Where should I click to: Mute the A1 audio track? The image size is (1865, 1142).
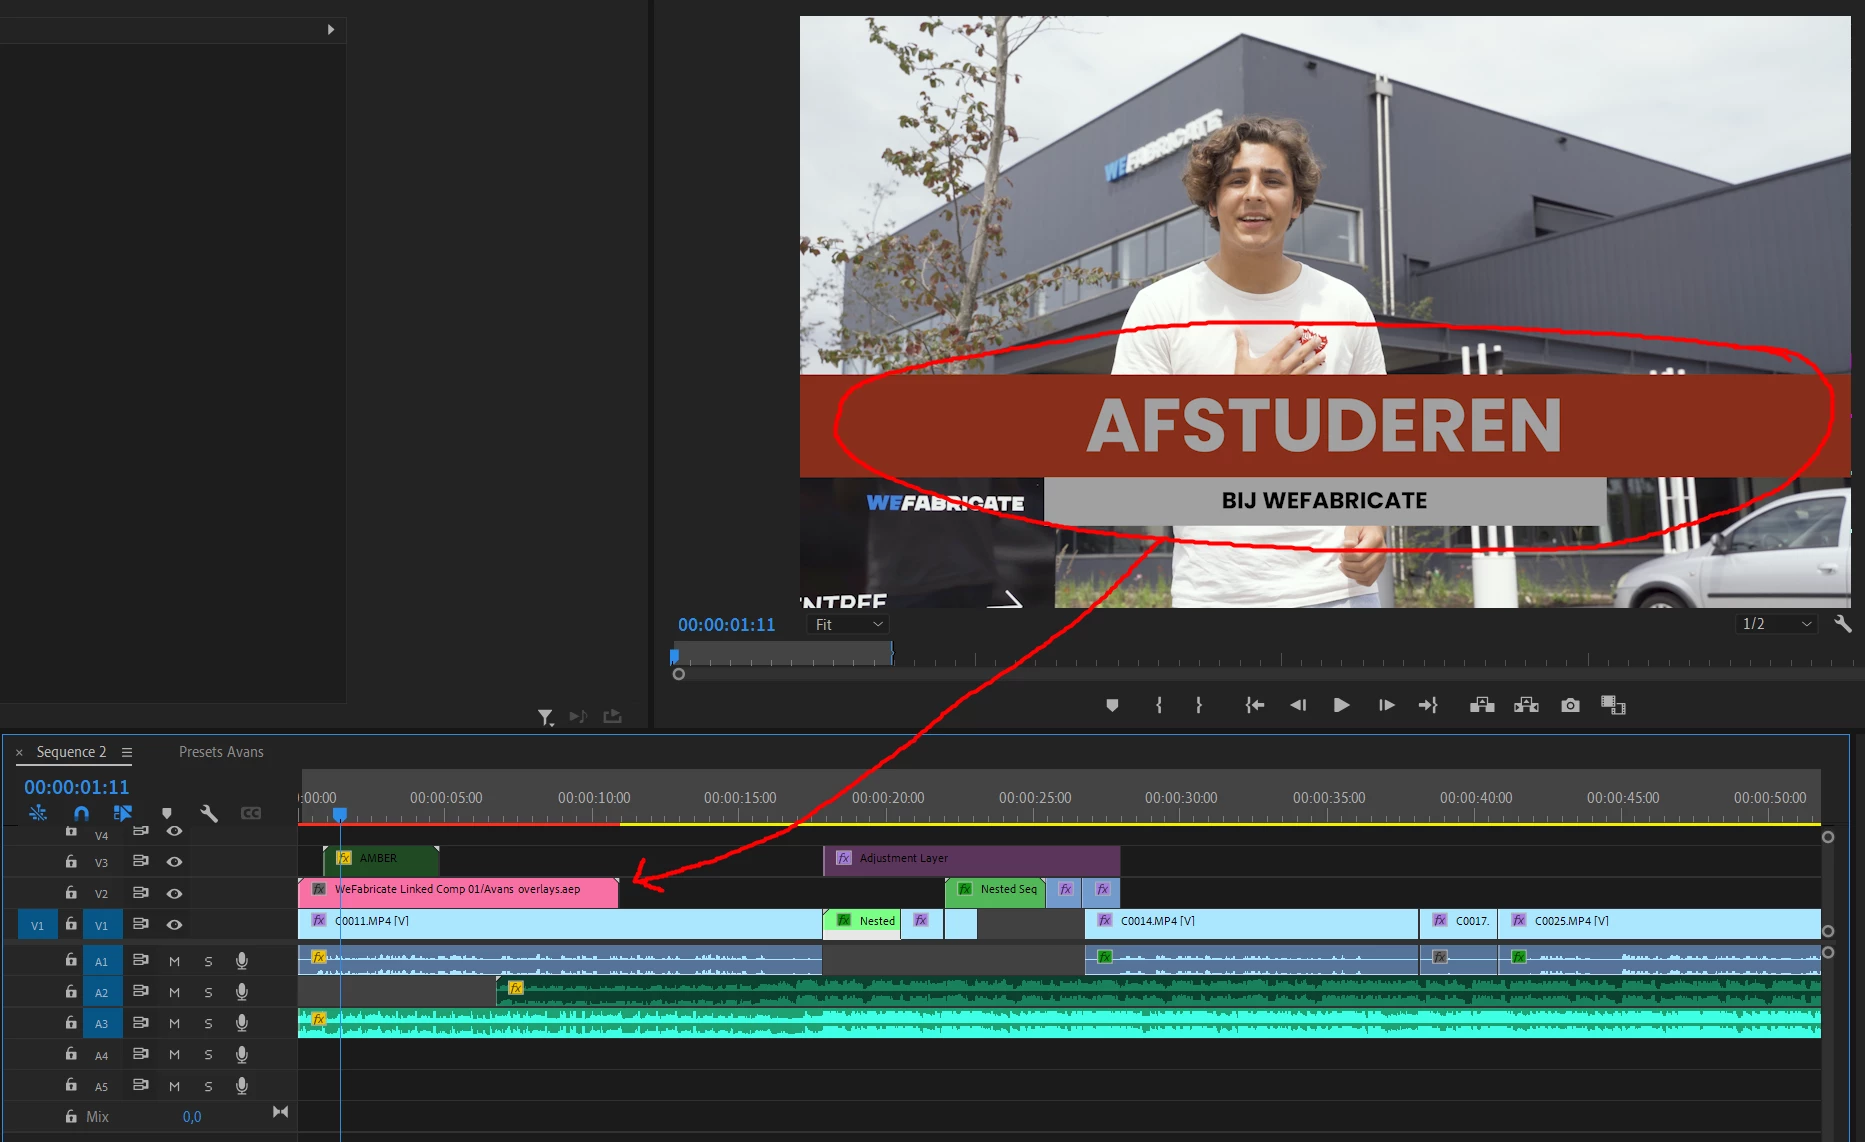click(174, 961)
